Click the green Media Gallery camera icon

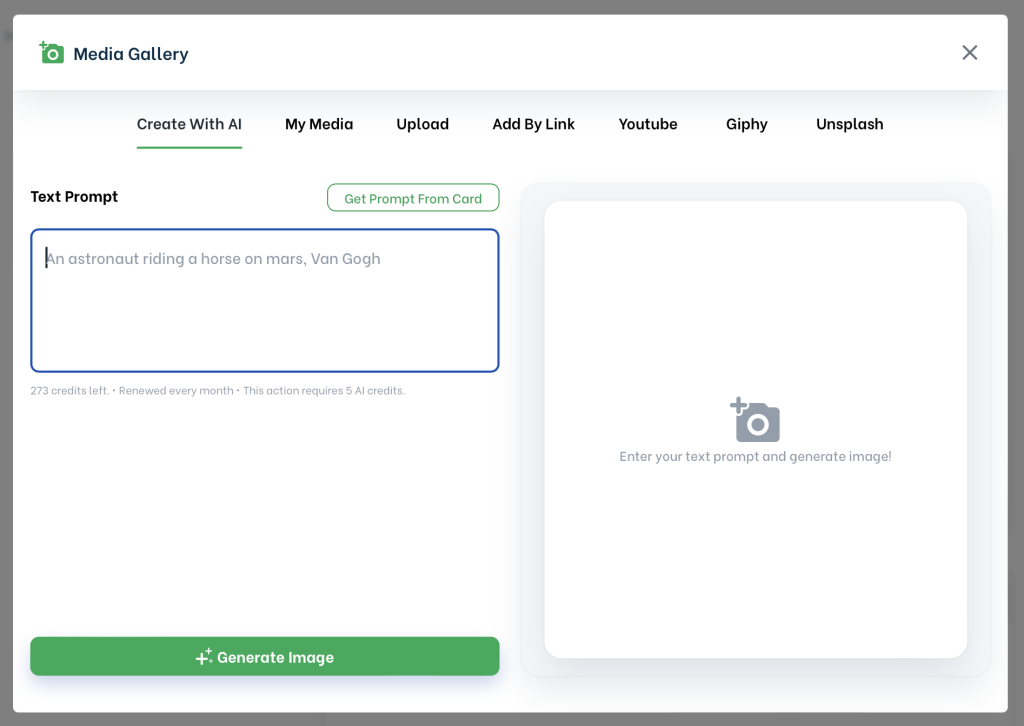51,53
